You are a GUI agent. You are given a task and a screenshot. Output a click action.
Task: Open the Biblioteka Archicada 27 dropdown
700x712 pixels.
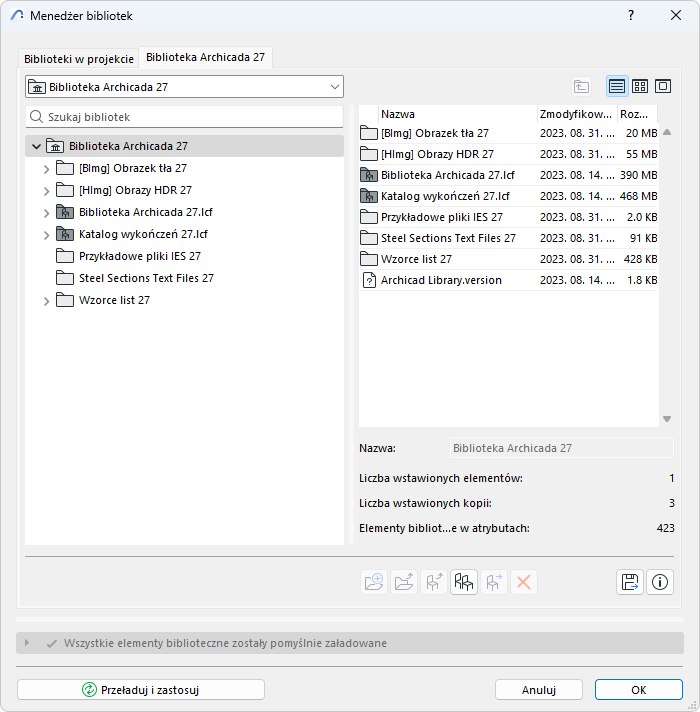pos(184,87)
